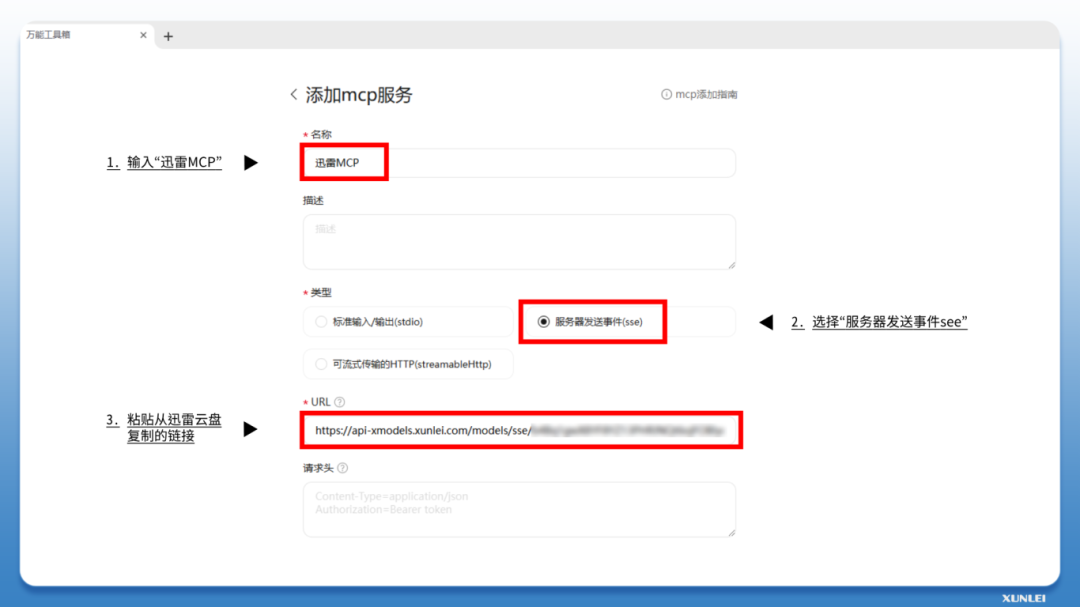Open the mcp添加指南 guide link
This screenshot has width=1080, height=607.
point(706,95)
